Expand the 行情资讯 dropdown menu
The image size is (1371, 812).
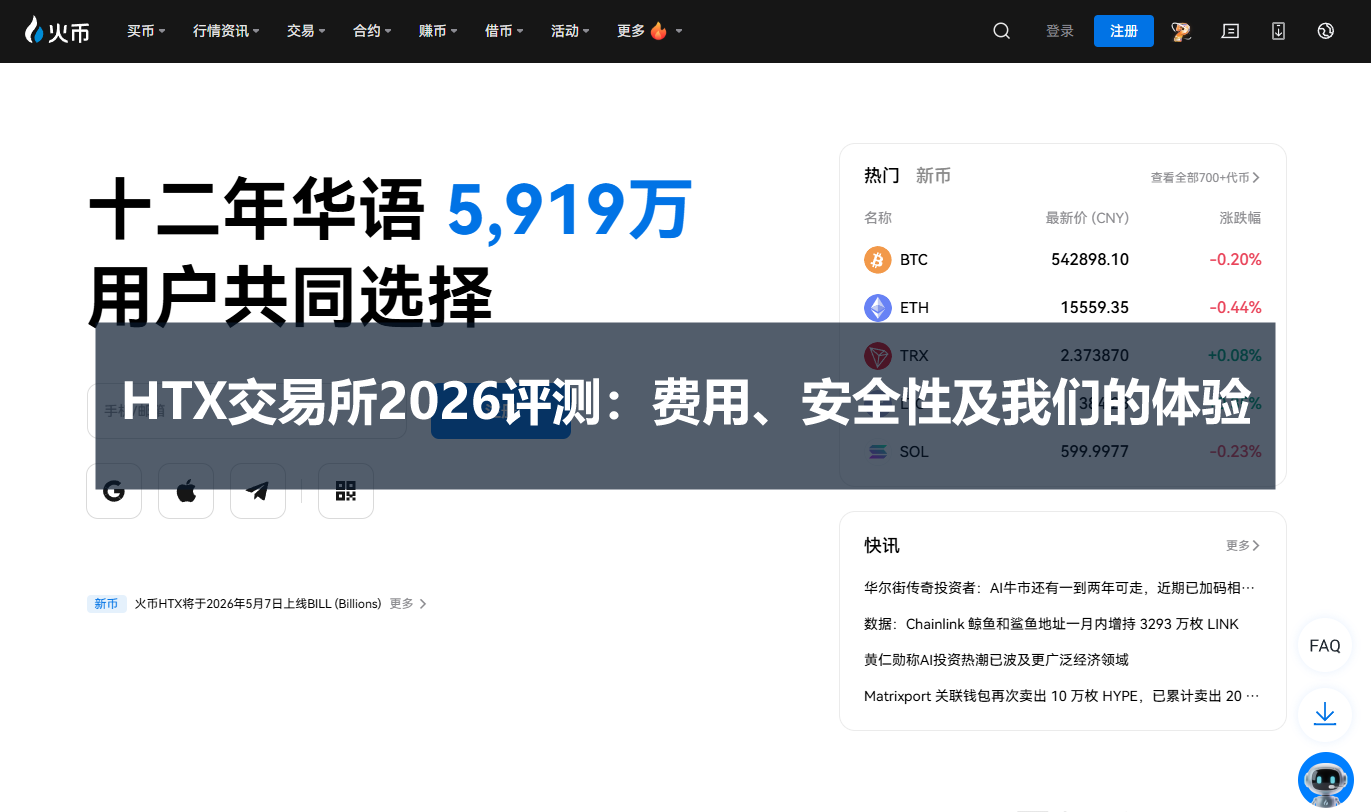click(x=226, y=31)
